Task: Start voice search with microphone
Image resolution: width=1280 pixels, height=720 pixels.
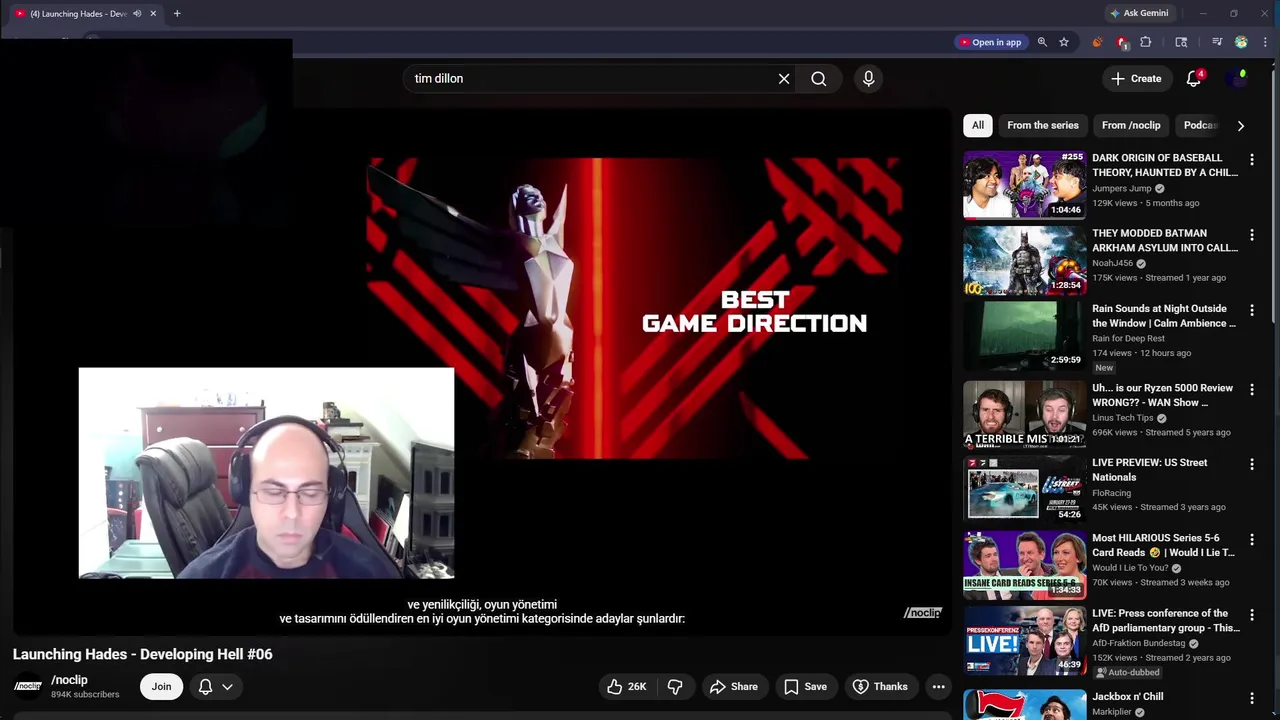Action: pyautogui.click(x=868, y=79)
